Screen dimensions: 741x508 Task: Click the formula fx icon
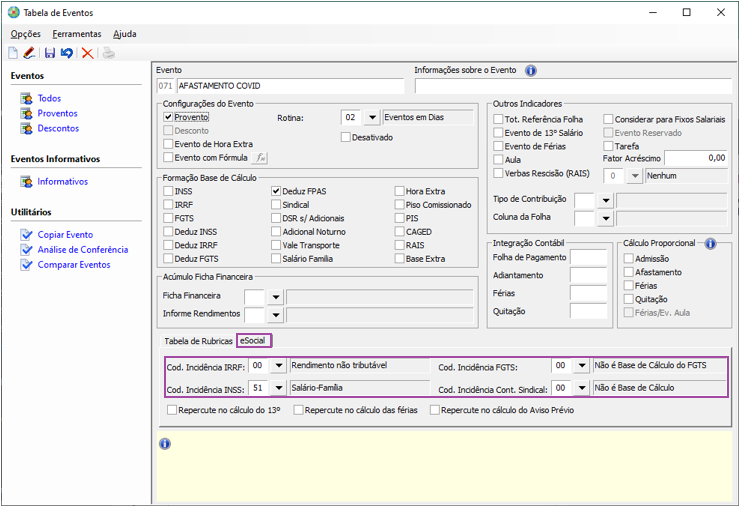point(260,158)
